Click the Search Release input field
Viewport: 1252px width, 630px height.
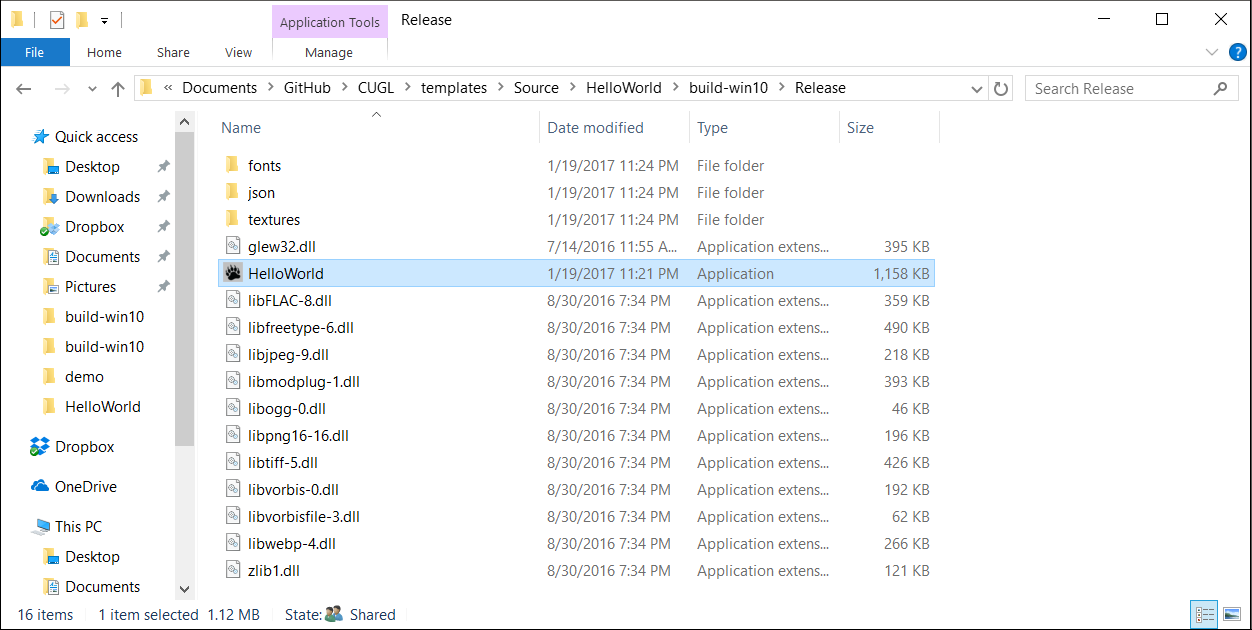point(1120,88)
